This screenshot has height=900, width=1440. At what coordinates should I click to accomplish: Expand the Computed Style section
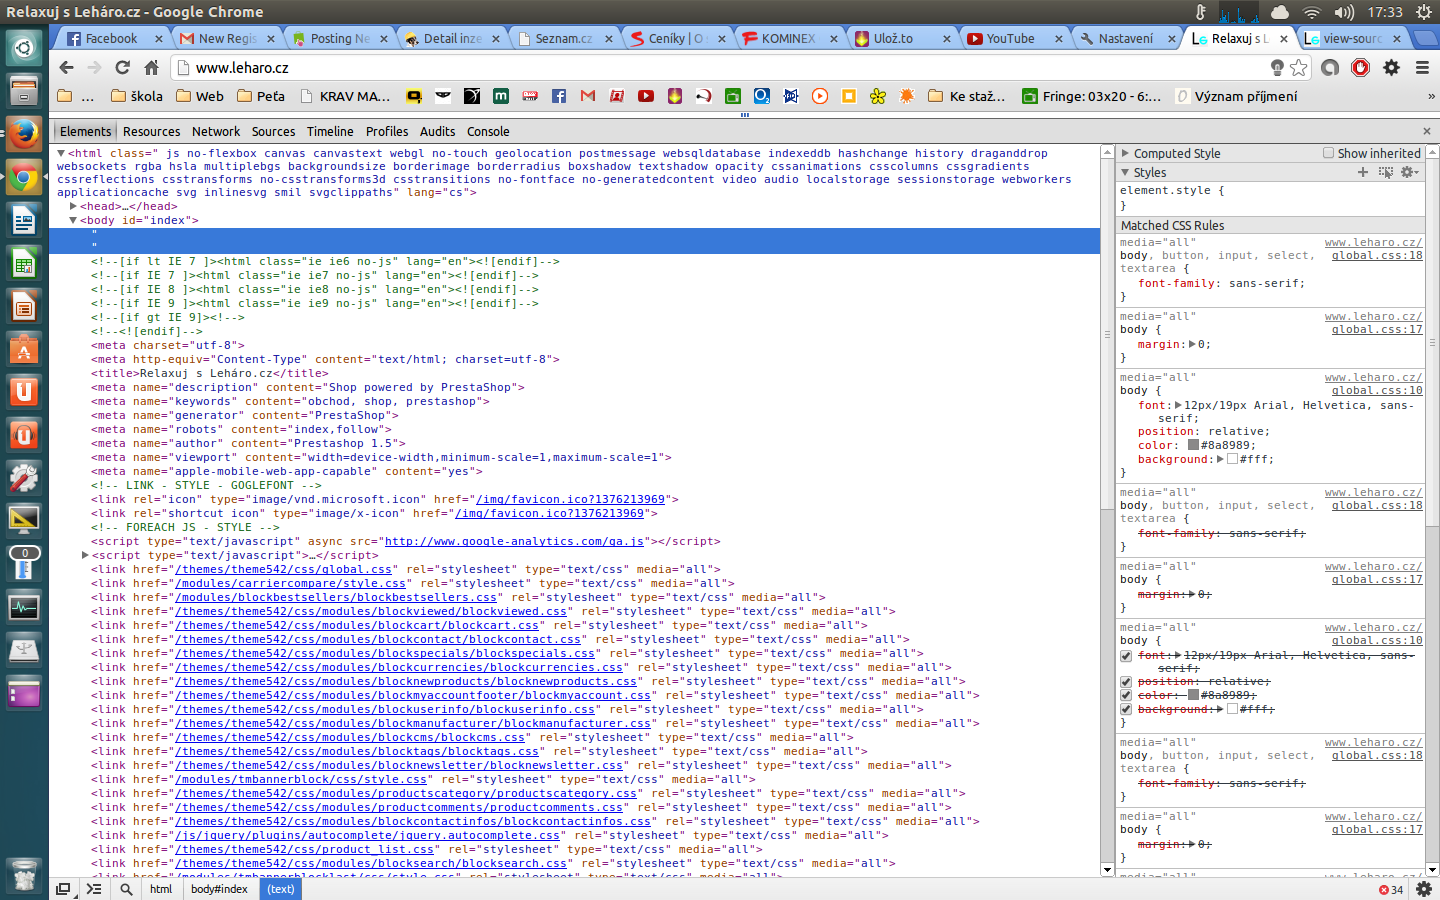(x=1126, y=153)
